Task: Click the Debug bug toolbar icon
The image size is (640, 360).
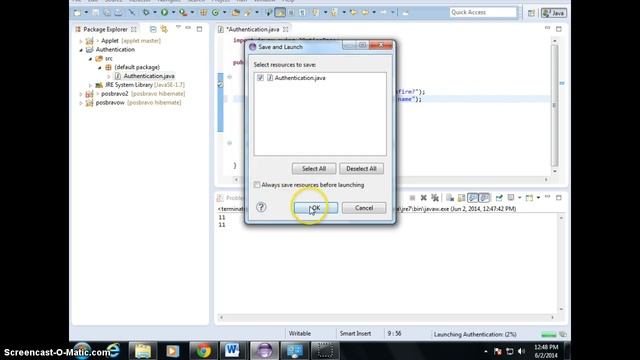Action: (x=146, y=13)
